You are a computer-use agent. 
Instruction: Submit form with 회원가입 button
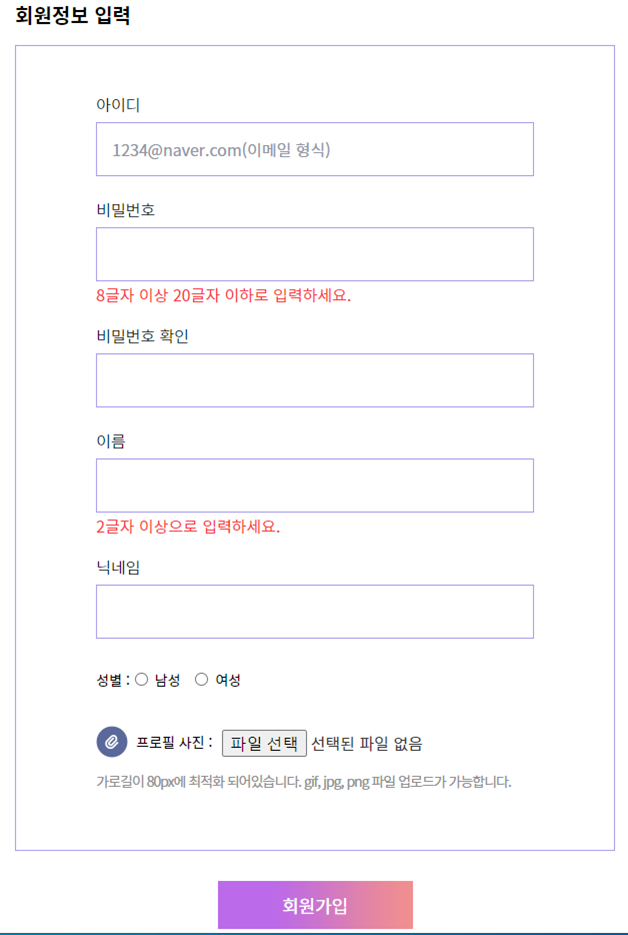pyautogui.click(x=315, y=905)
